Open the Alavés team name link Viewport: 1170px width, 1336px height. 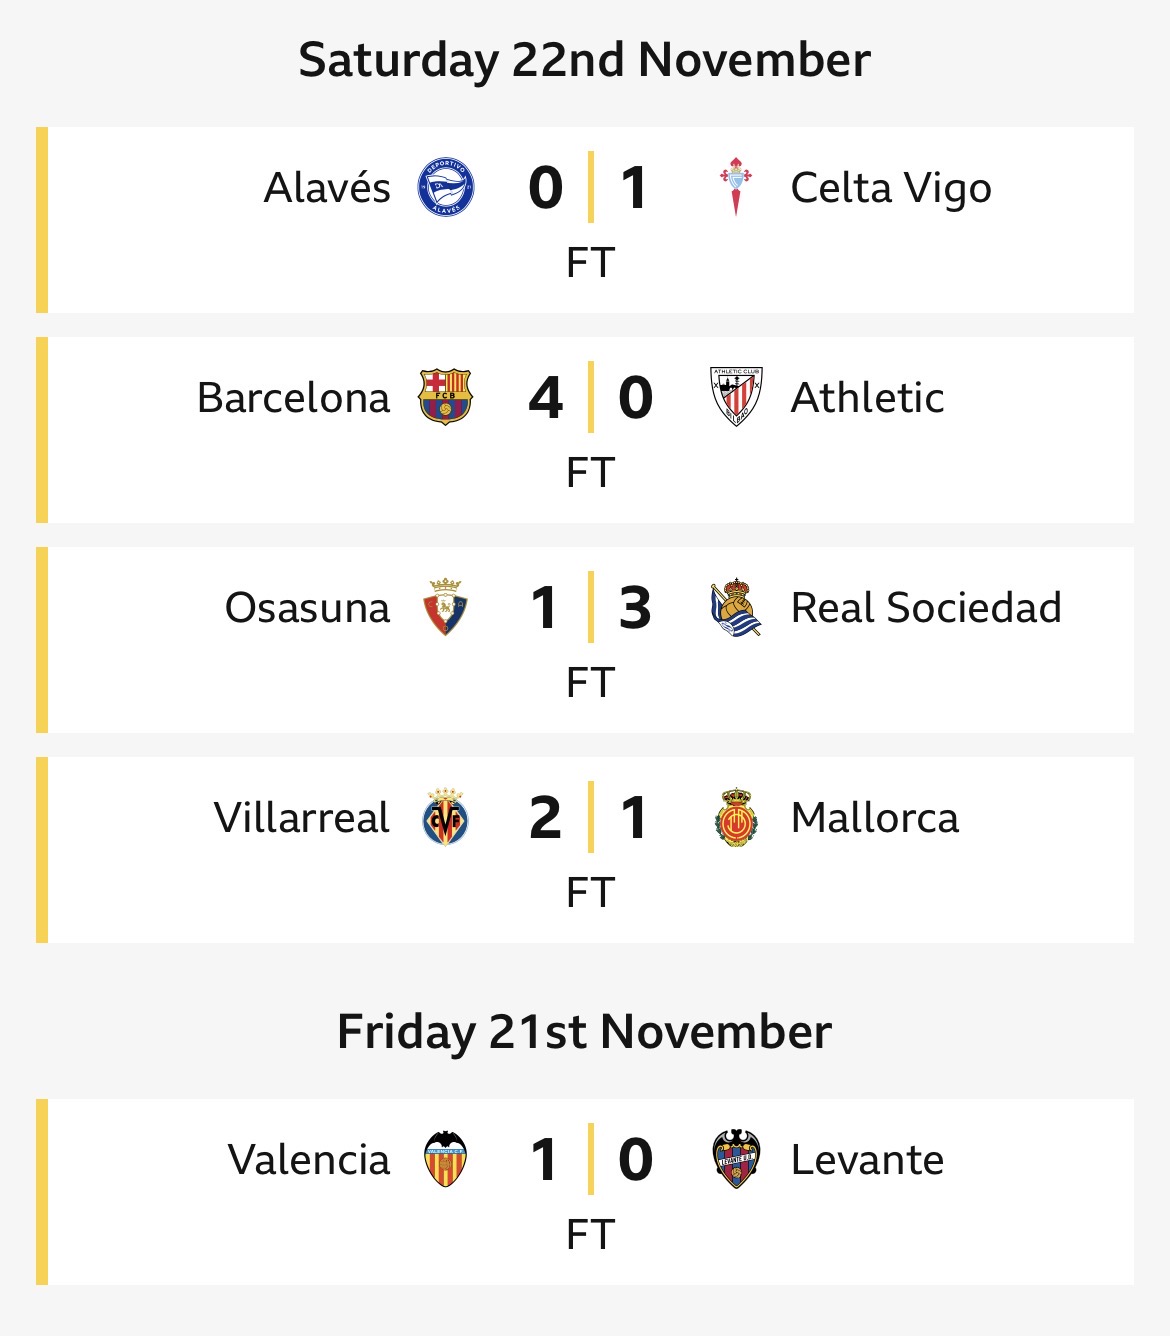click(x=327, y=188)
